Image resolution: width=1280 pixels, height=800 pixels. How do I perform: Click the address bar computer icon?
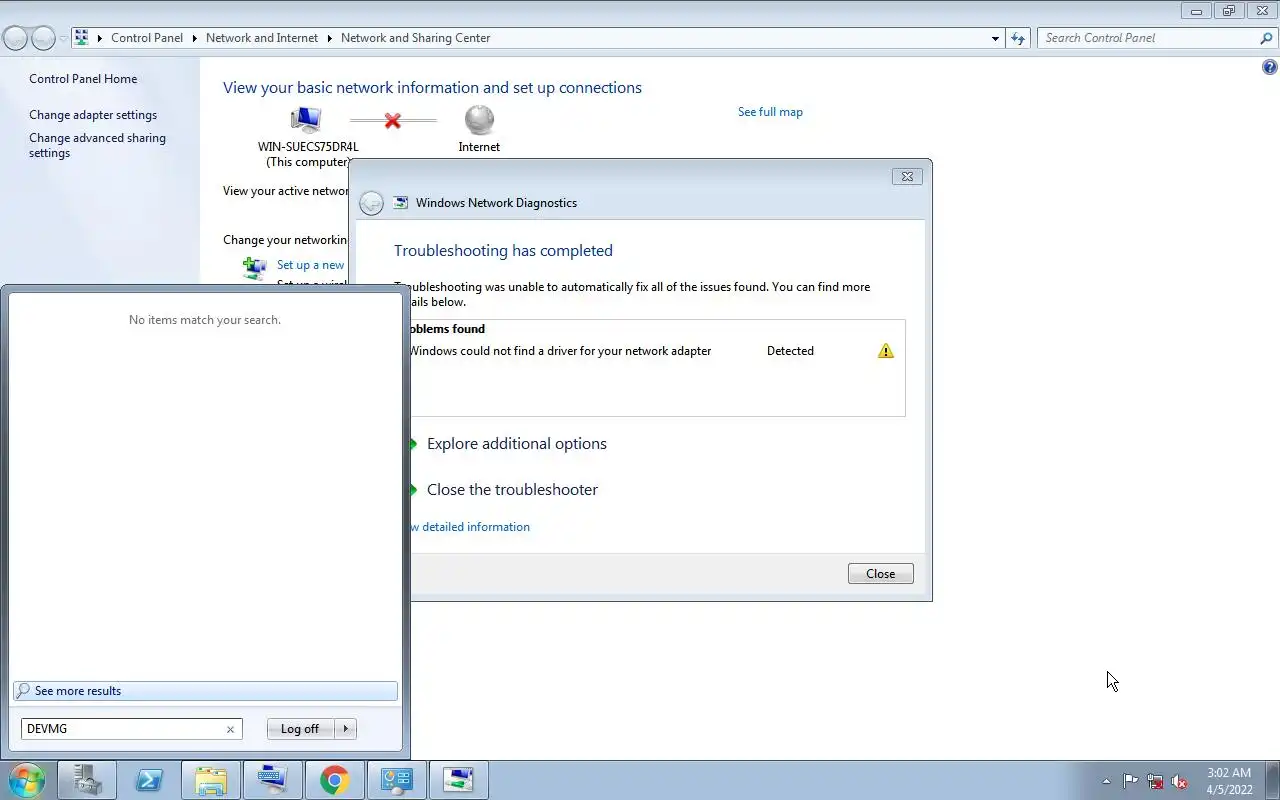pos(82,38)
